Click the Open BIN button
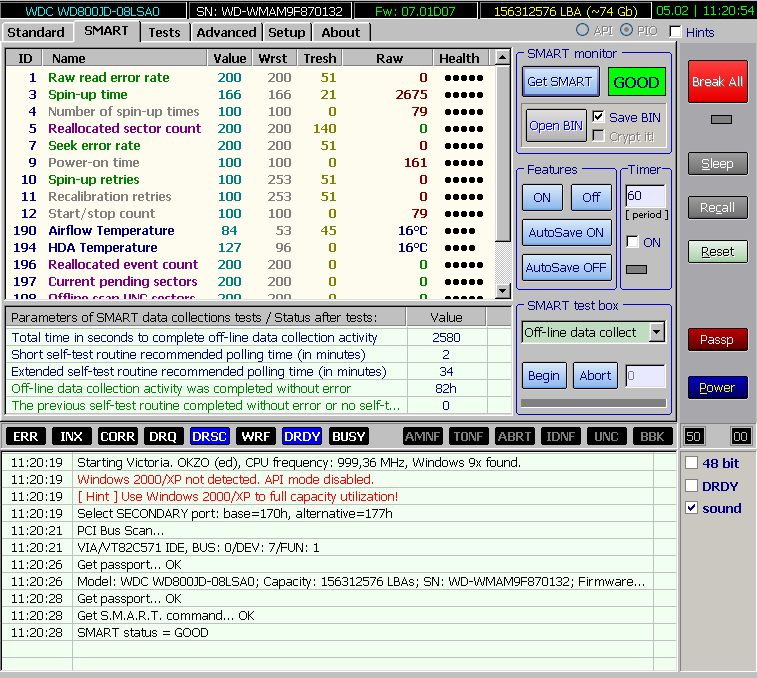 (x=556, y=126)
